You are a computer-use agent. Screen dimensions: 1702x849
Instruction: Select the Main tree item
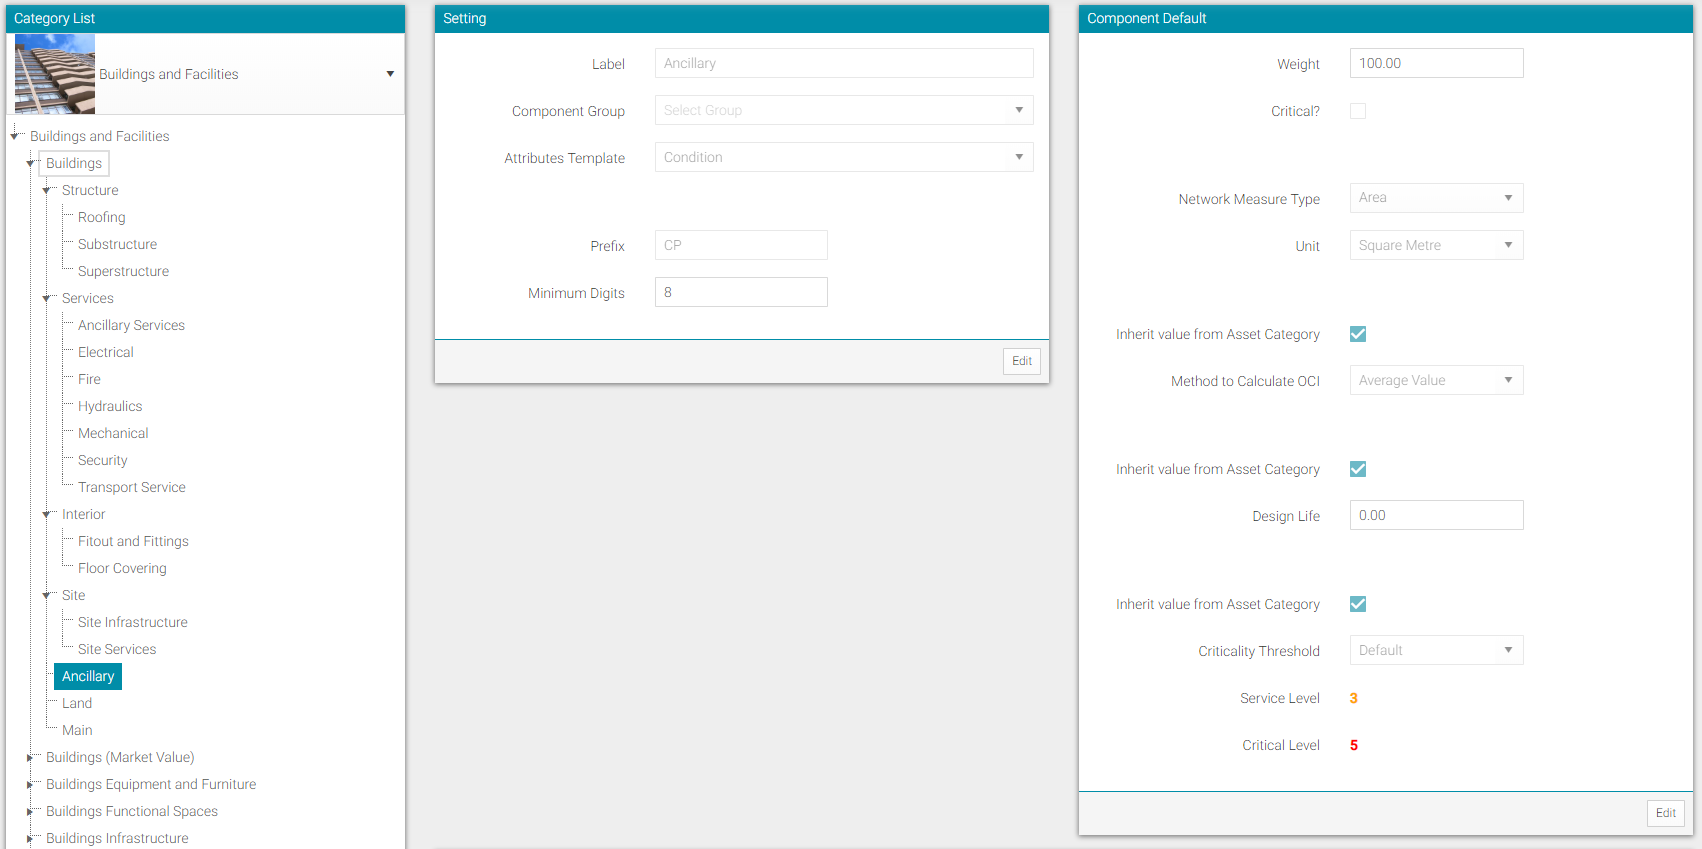77,730
